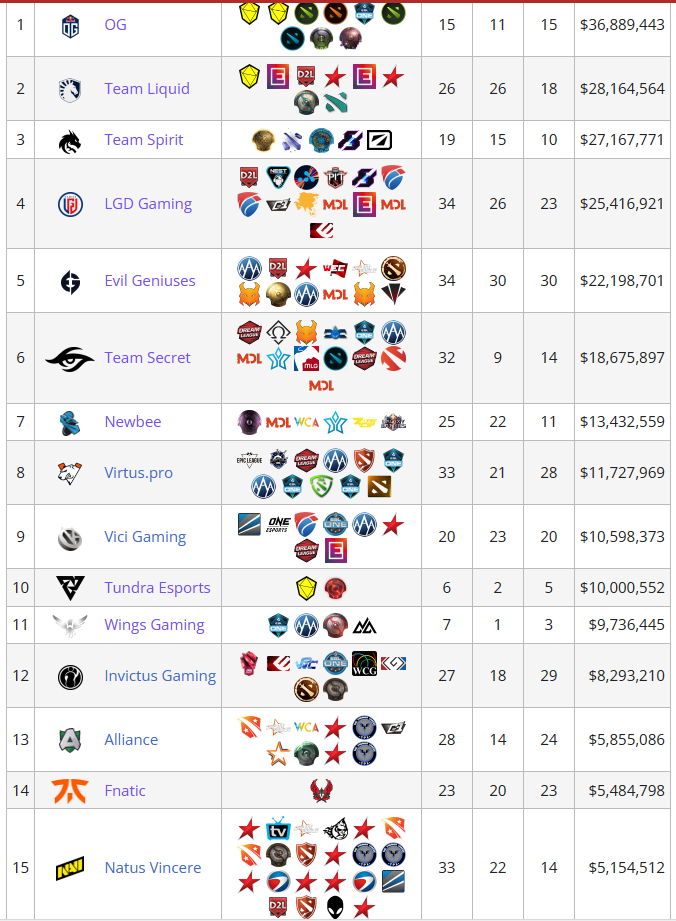This screenshot has width=676, height=921.
Task: Click the Team Spirit dragon logo
Action: point(70,141)
